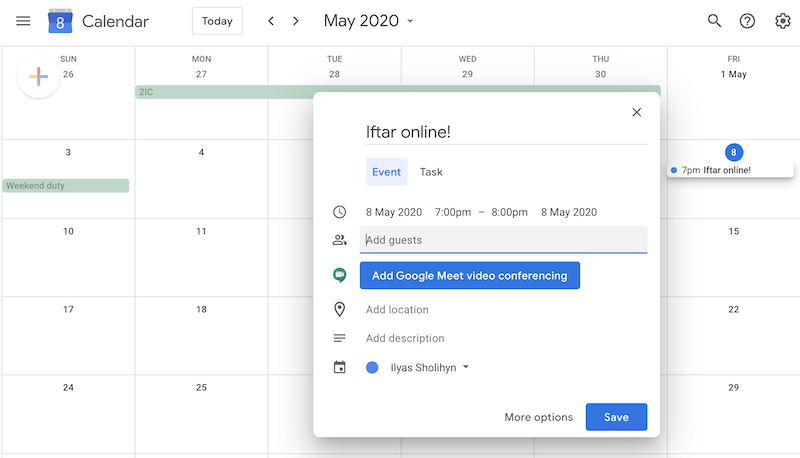Click date 29 in the Friday column
Viewport: 800px width, 458px height.
(734, 387)
